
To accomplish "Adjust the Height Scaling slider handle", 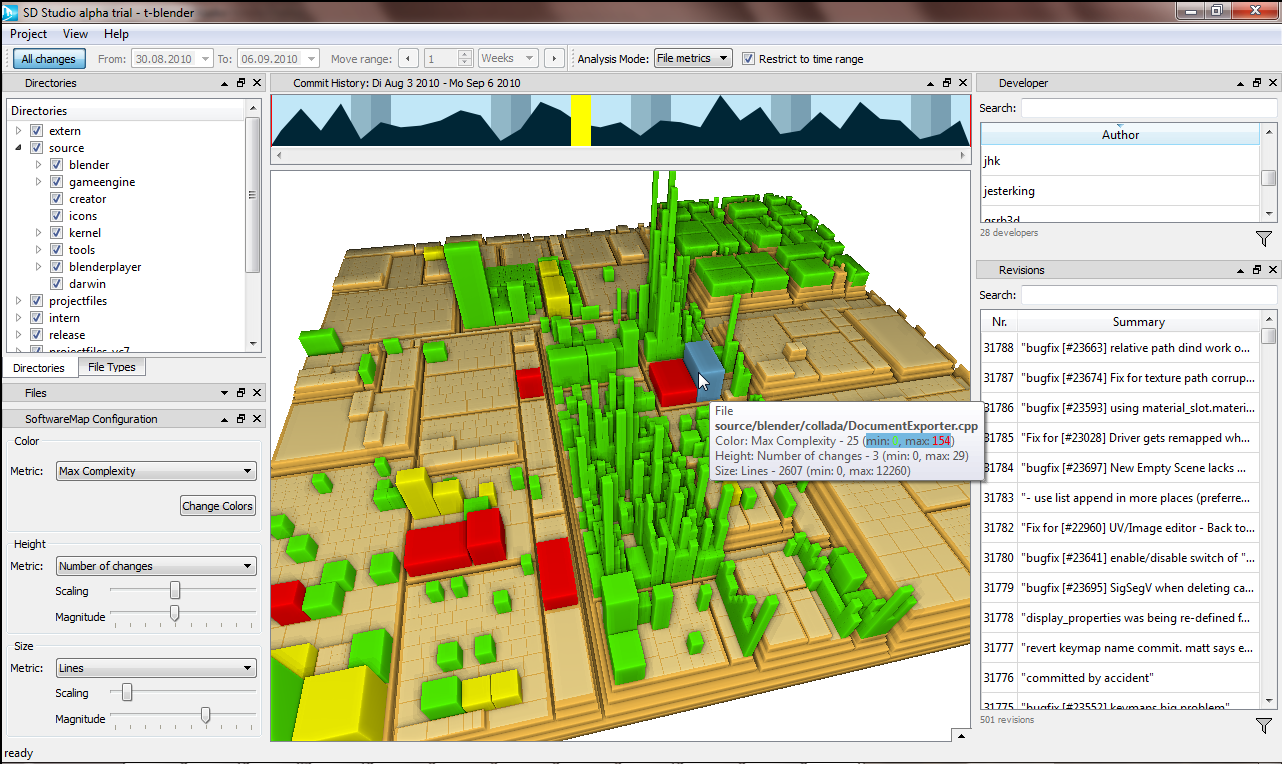I will [x=175, y=591].
